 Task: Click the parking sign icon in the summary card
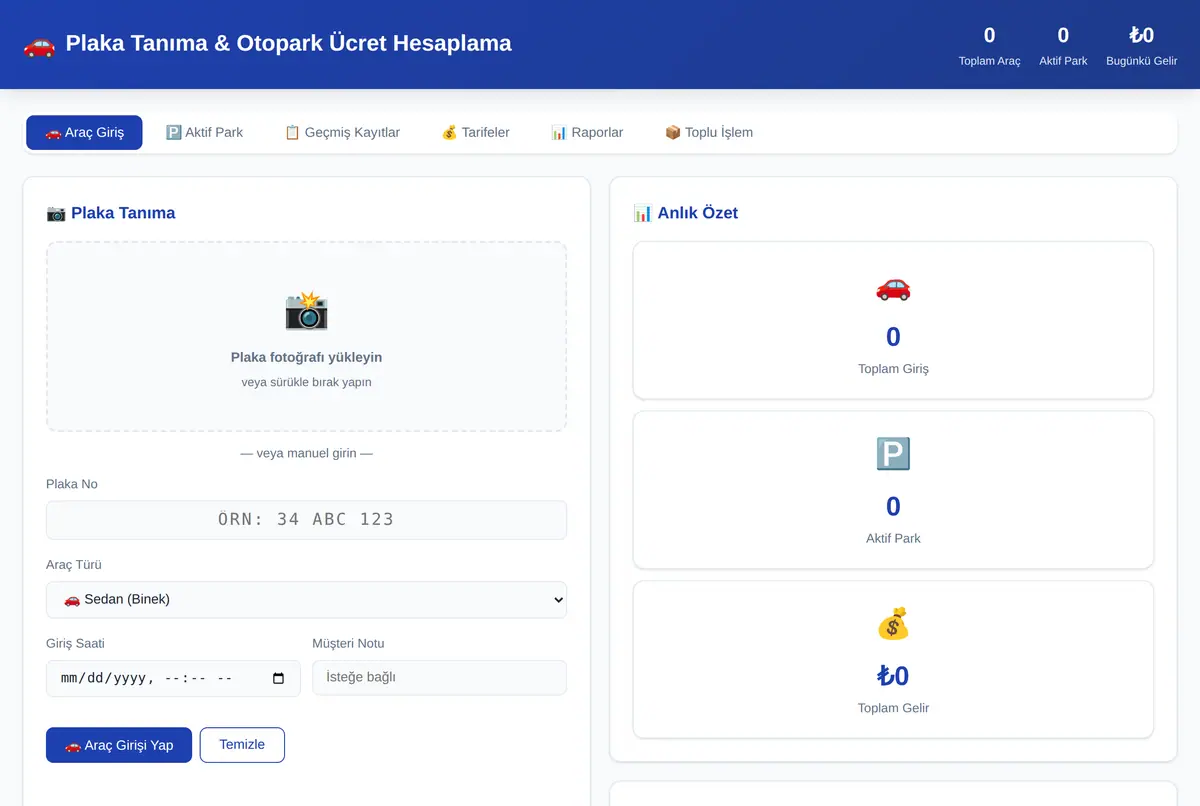pyautogui.click(x=893, y=455)
